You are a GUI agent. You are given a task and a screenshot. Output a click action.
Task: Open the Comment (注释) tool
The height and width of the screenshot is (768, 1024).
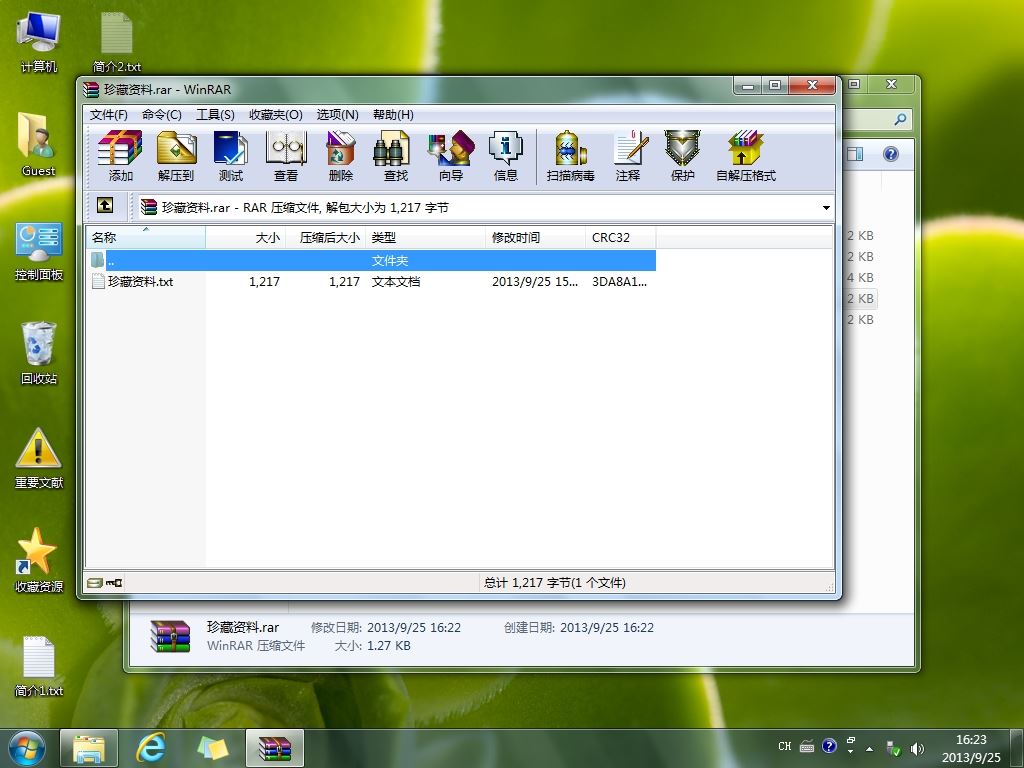click(628, 156)
